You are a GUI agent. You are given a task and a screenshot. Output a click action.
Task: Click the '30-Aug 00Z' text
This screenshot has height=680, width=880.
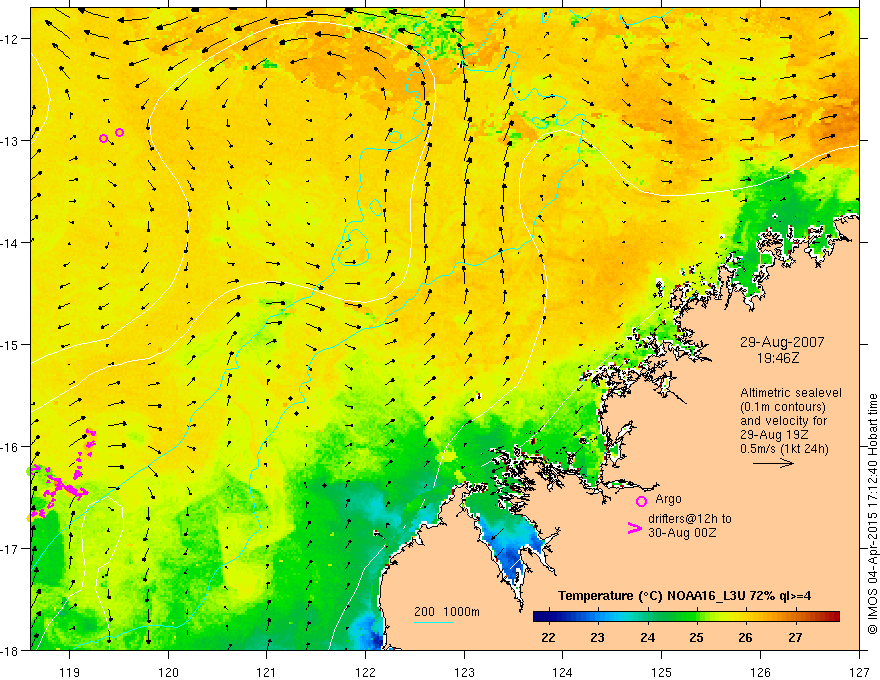[x=682, y=533]
